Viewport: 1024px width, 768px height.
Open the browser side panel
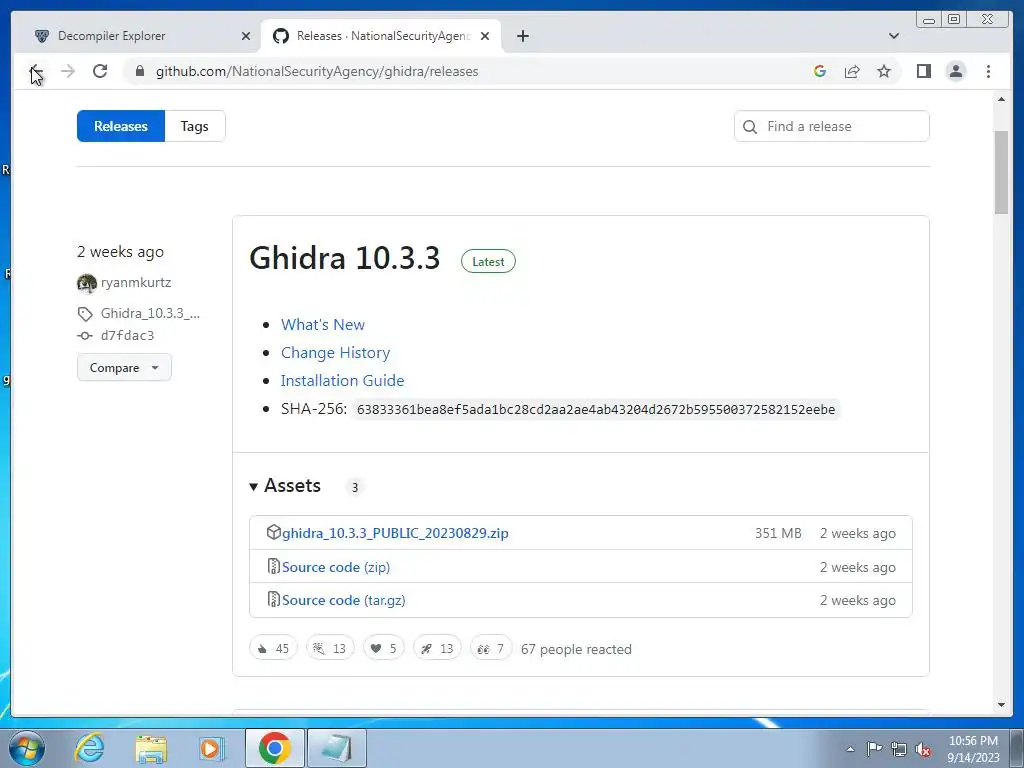tap(923, 71)
